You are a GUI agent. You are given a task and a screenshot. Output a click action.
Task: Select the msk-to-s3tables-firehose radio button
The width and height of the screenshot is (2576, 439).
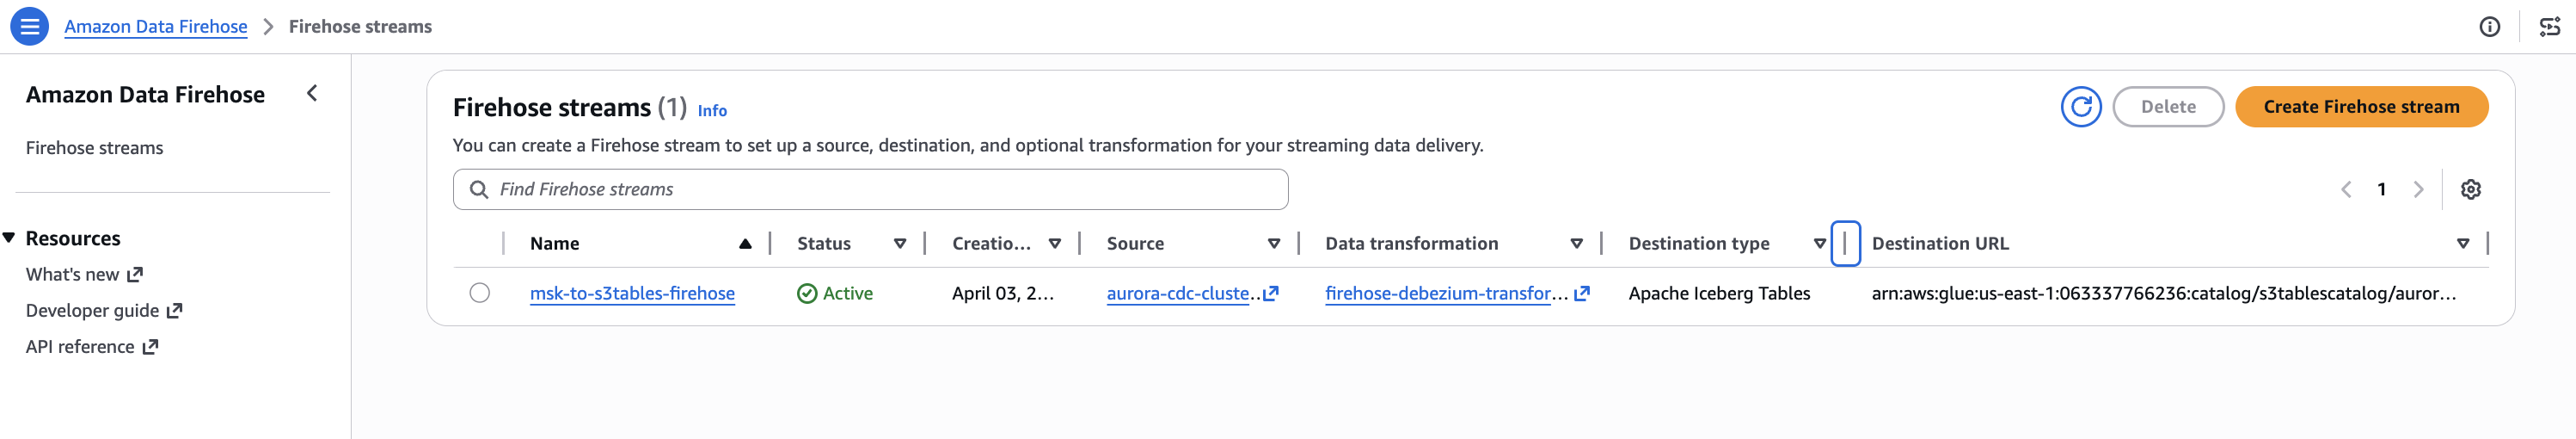coord(480,293)
